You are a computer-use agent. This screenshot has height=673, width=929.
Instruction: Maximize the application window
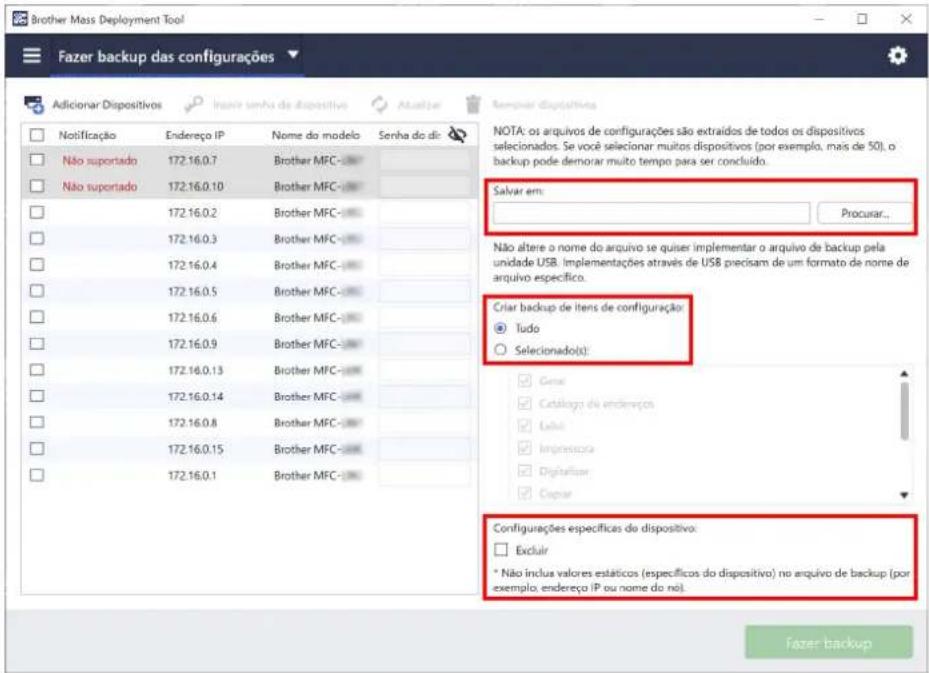click(x=862, y=19)
